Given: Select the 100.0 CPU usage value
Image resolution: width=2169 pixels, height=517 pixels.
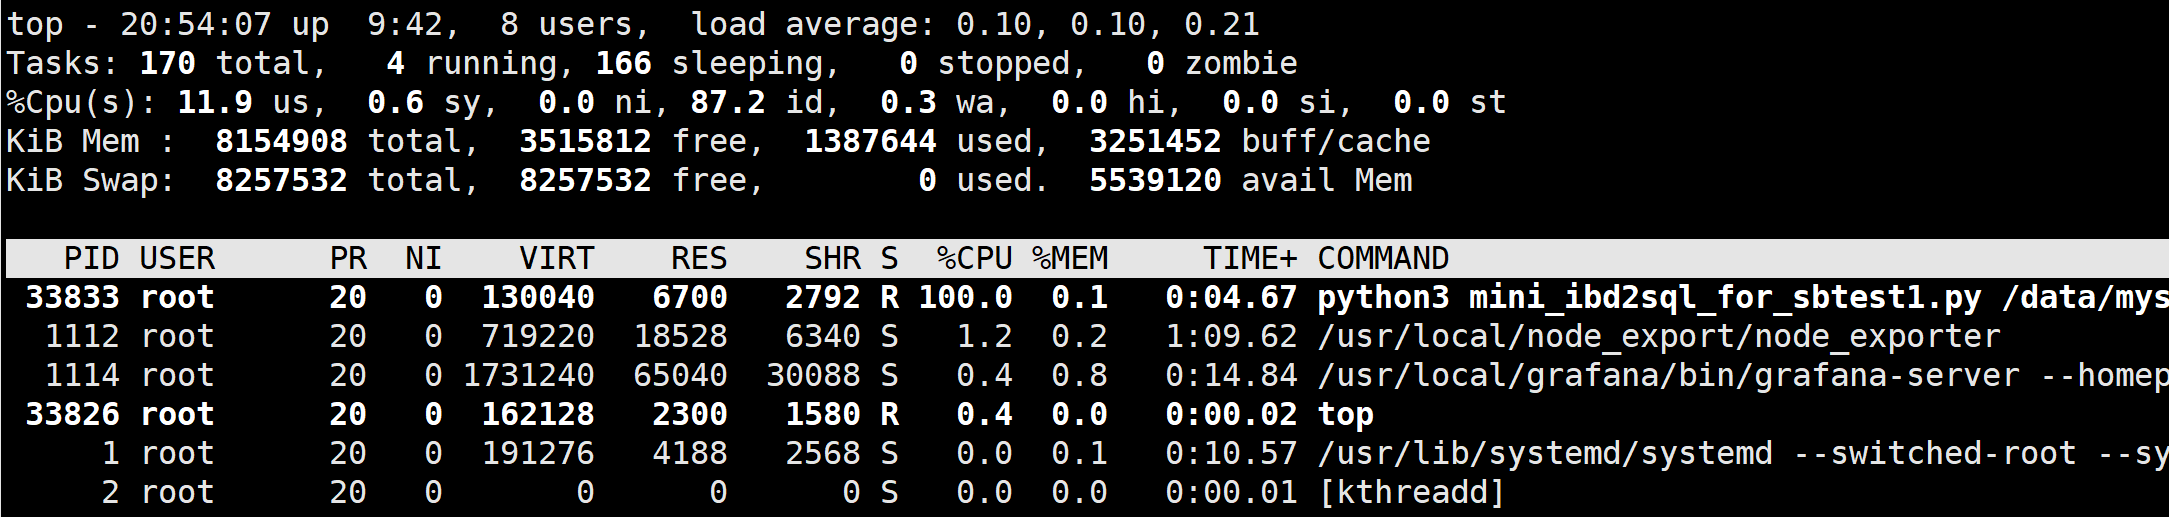Looking at the screenshot, I should 965,297.
